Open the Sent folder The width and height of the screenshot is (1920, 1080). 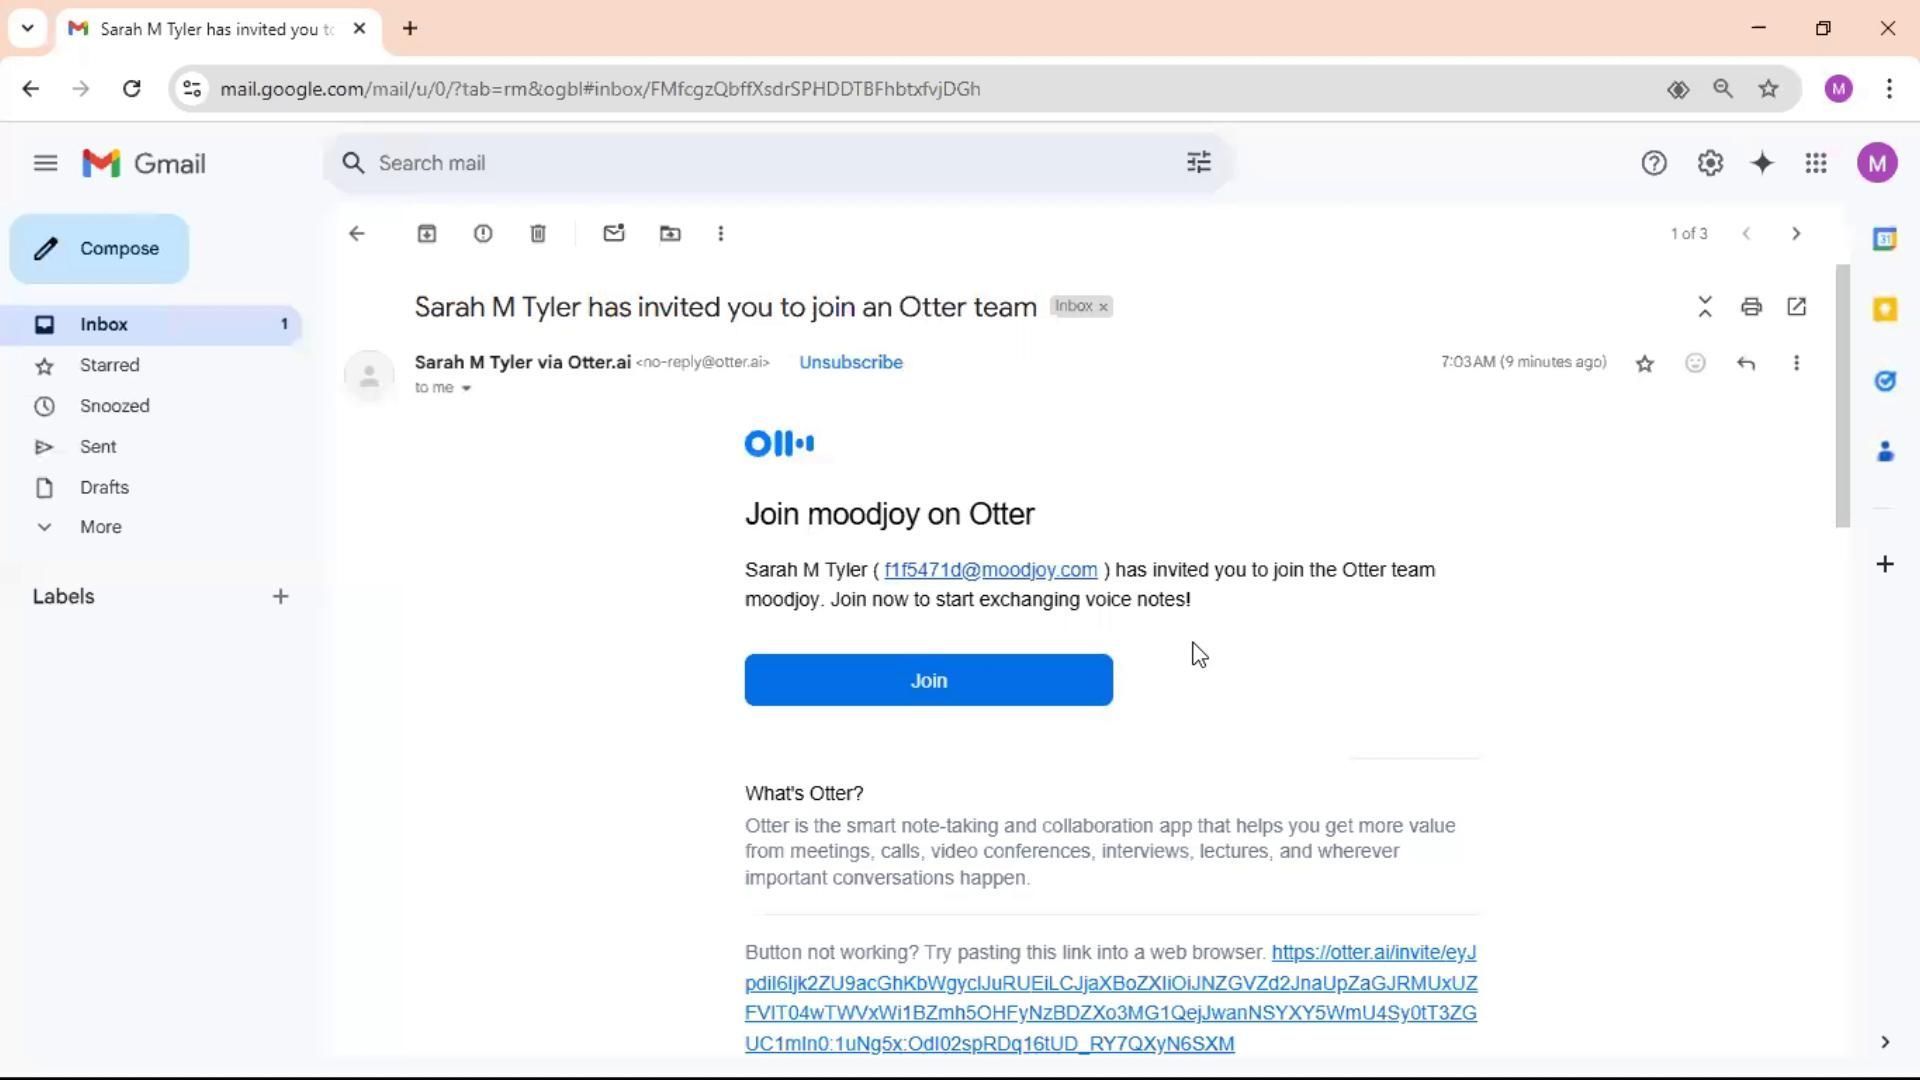point(98,447)
